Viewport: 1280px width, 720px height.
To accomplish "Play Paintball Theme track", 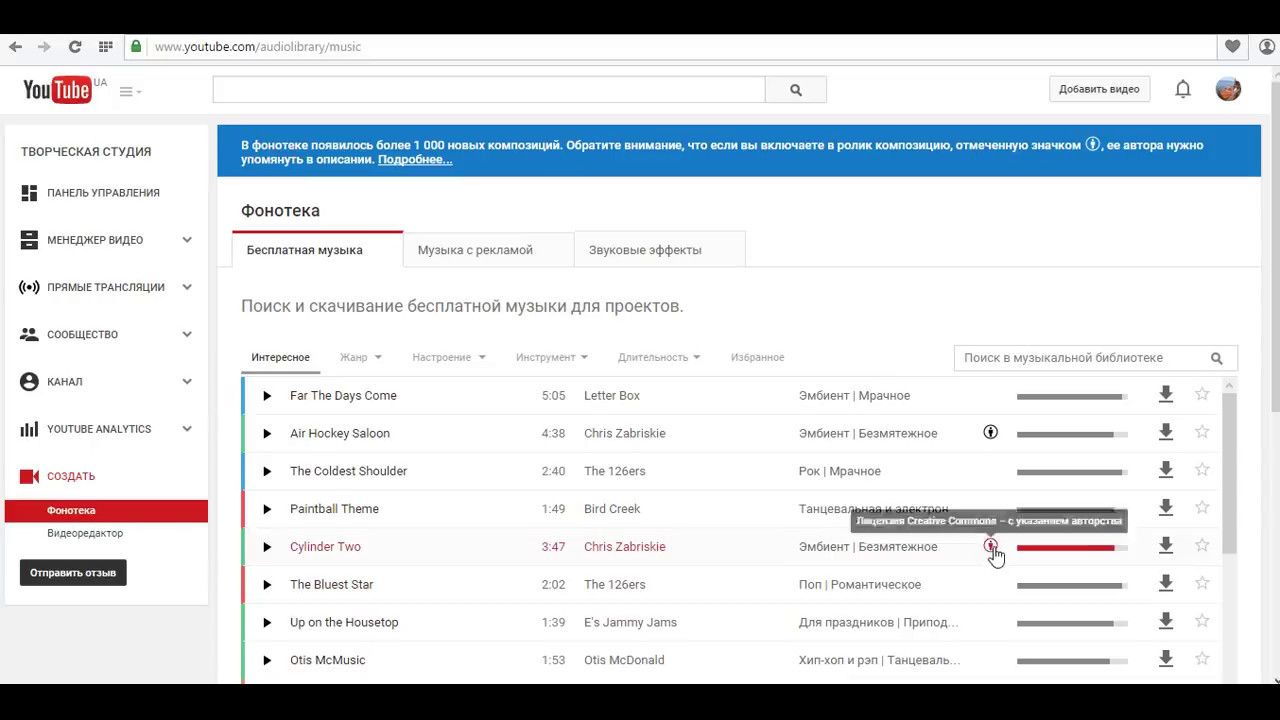I will click(267, 509).
